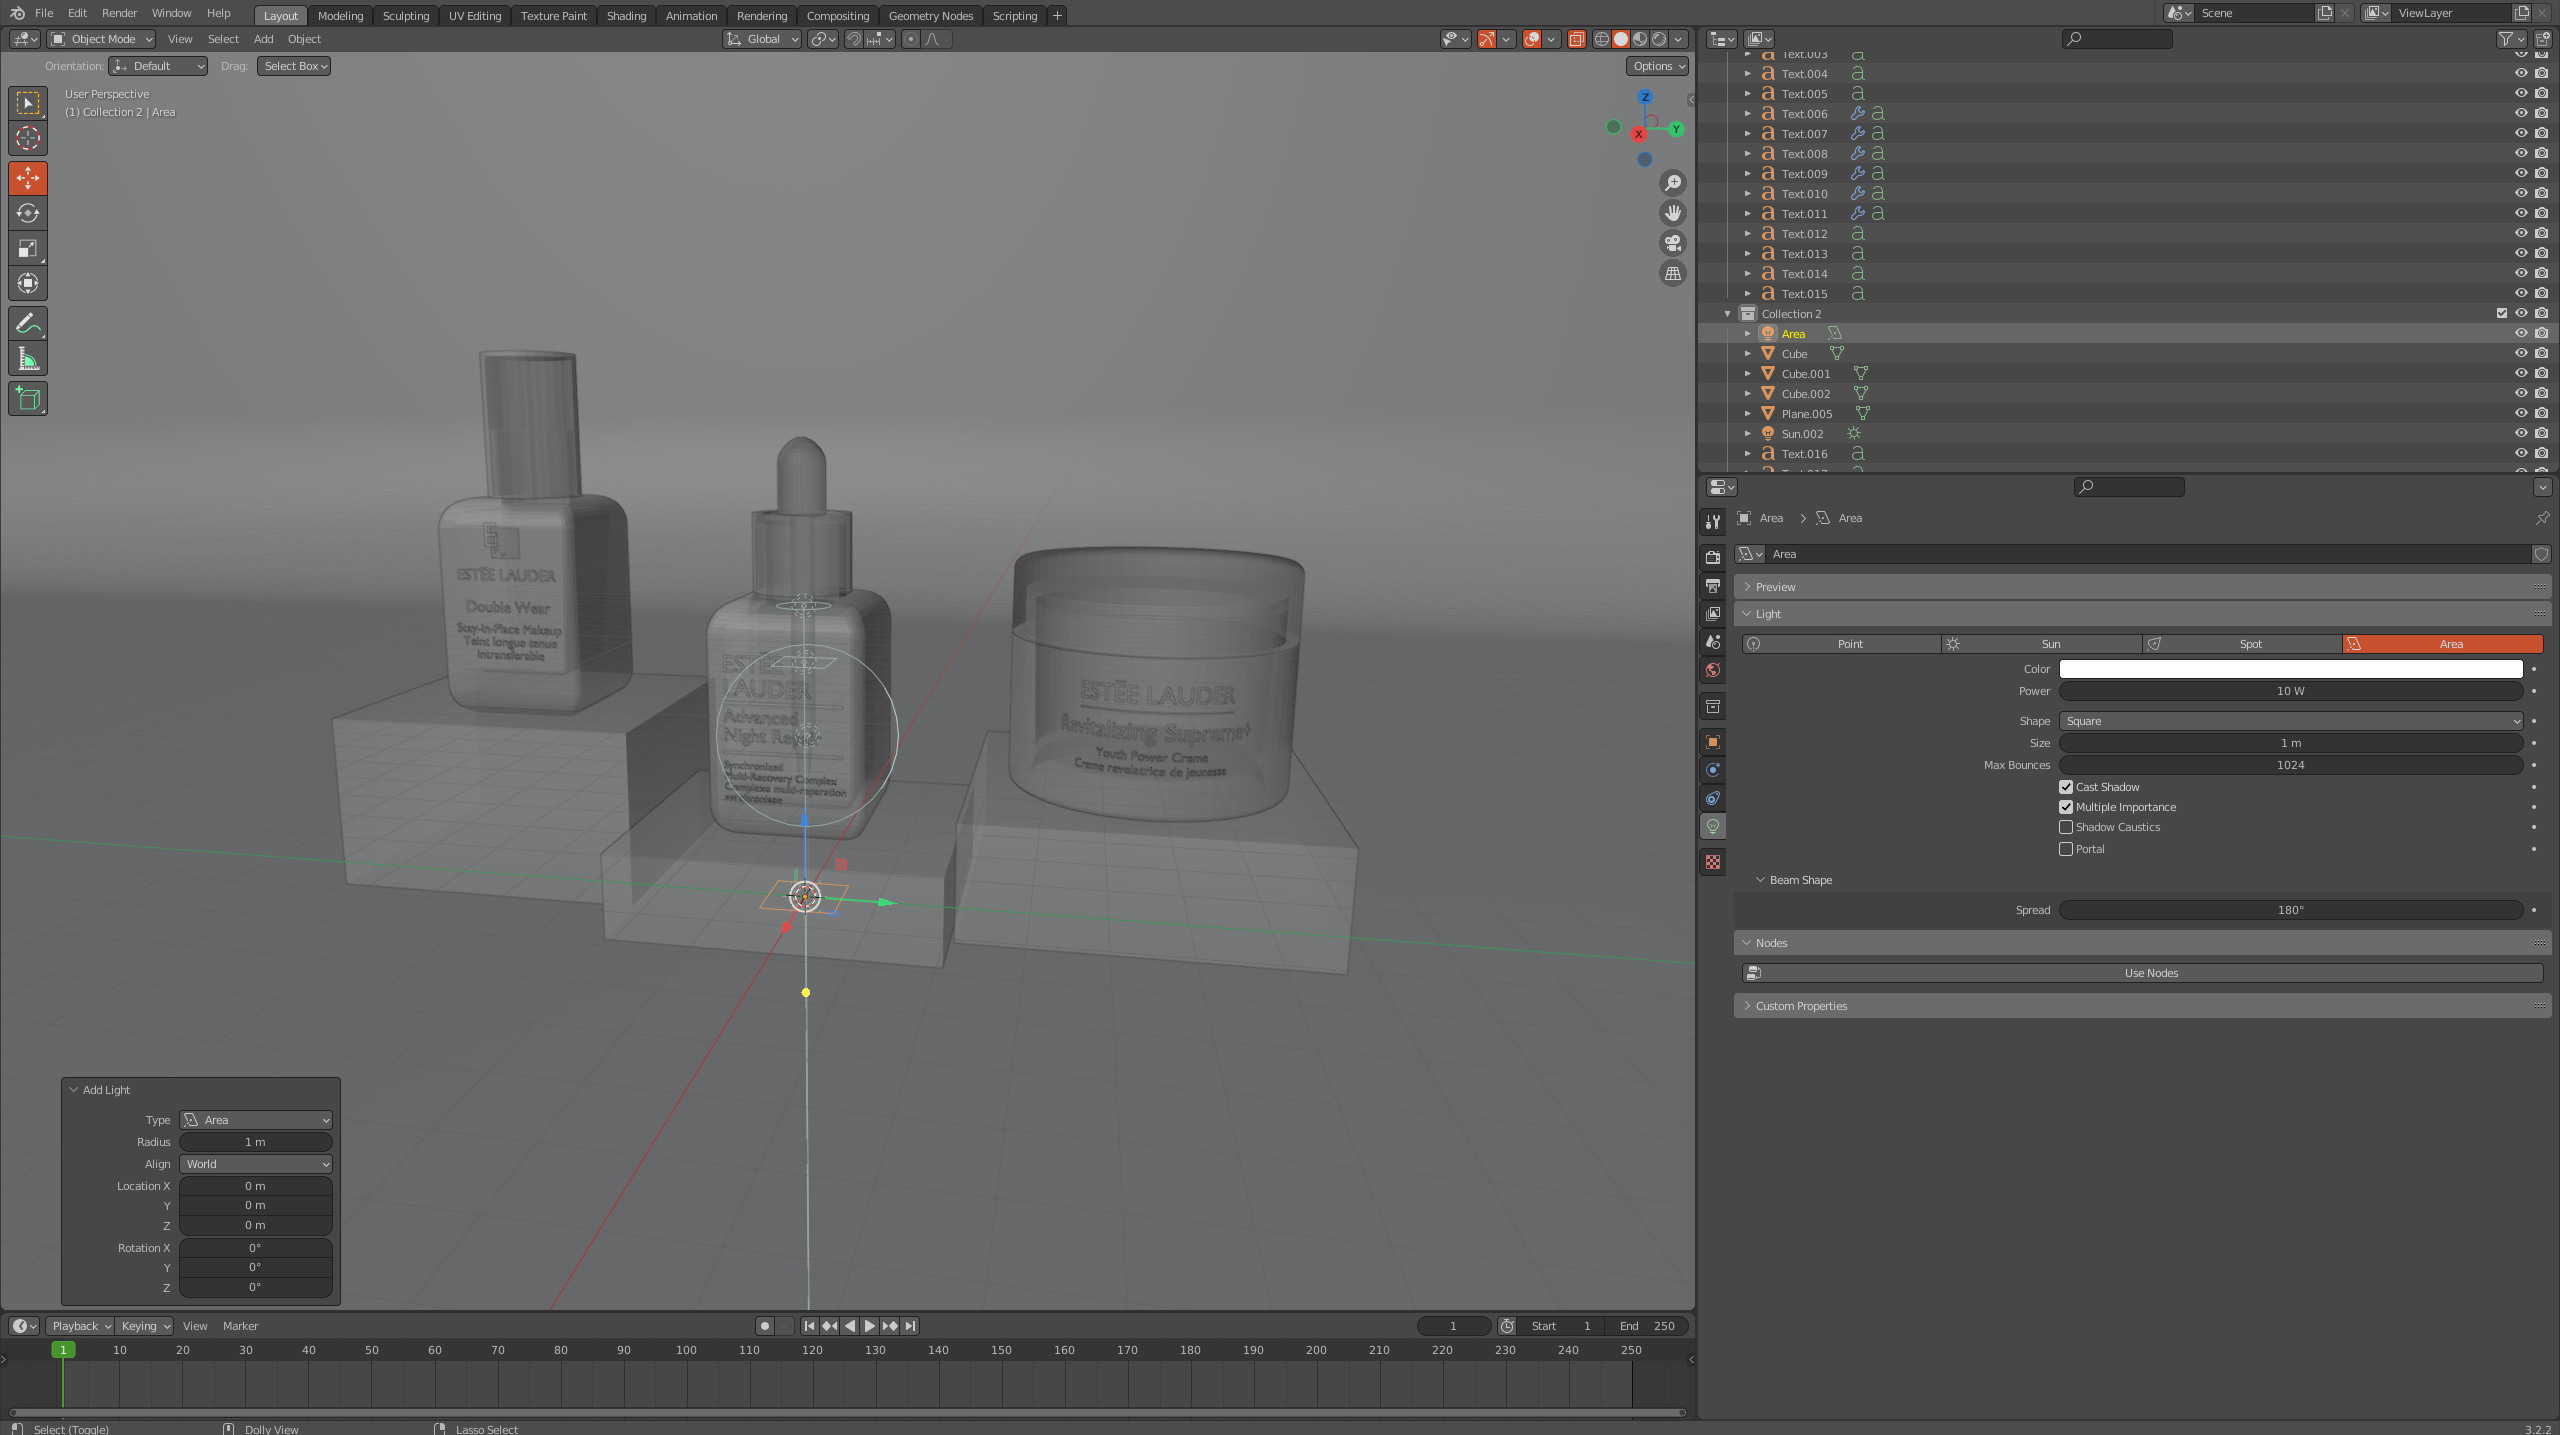Collapse Collection 2 in outliner
The width and height of the screenshot is (2560, 1435).
coord(1727,314)
